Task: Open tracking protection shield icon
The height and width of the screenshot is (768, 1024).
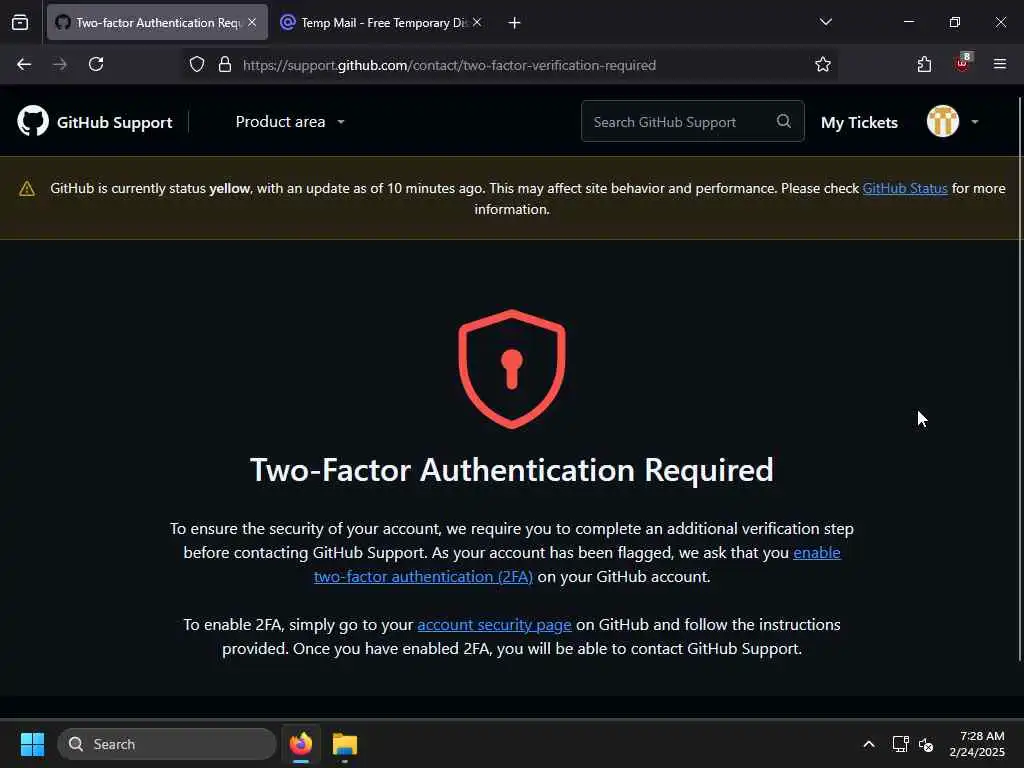Action: [x=197, y=65]
